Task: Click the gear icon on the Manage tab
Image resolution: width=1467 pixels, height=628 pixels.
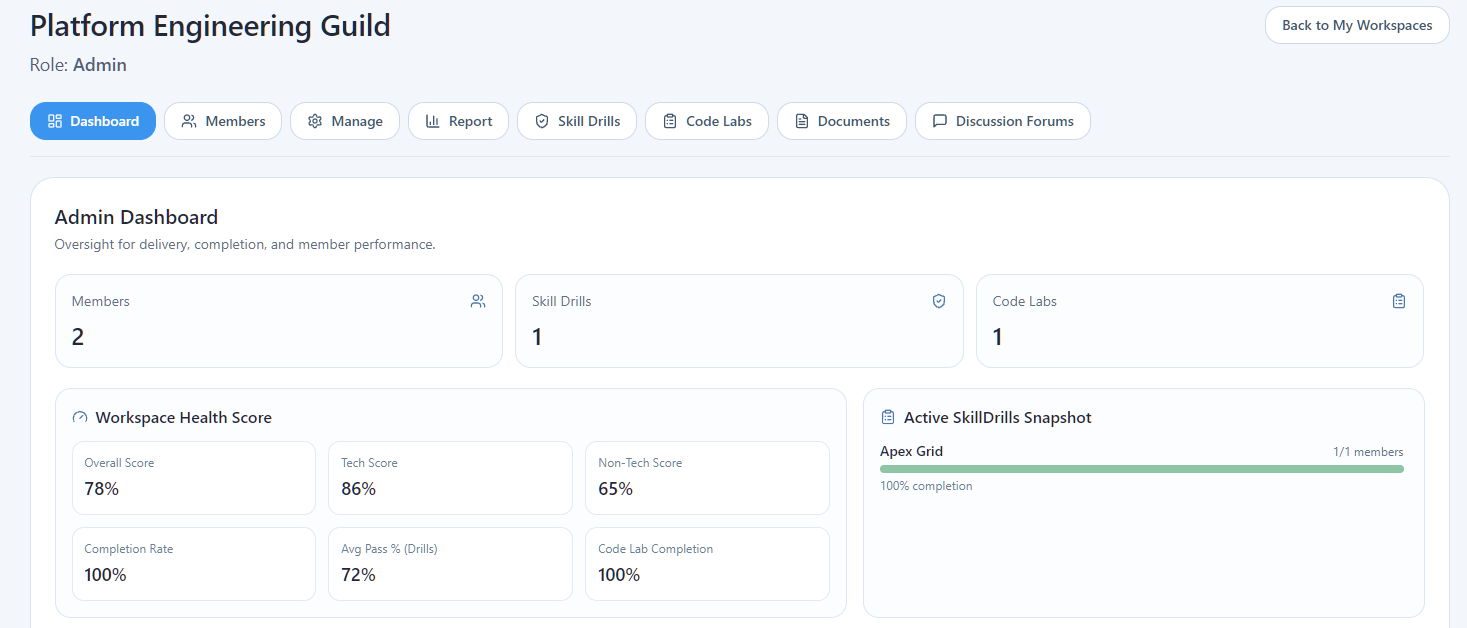Action: (x=315, y=120)
